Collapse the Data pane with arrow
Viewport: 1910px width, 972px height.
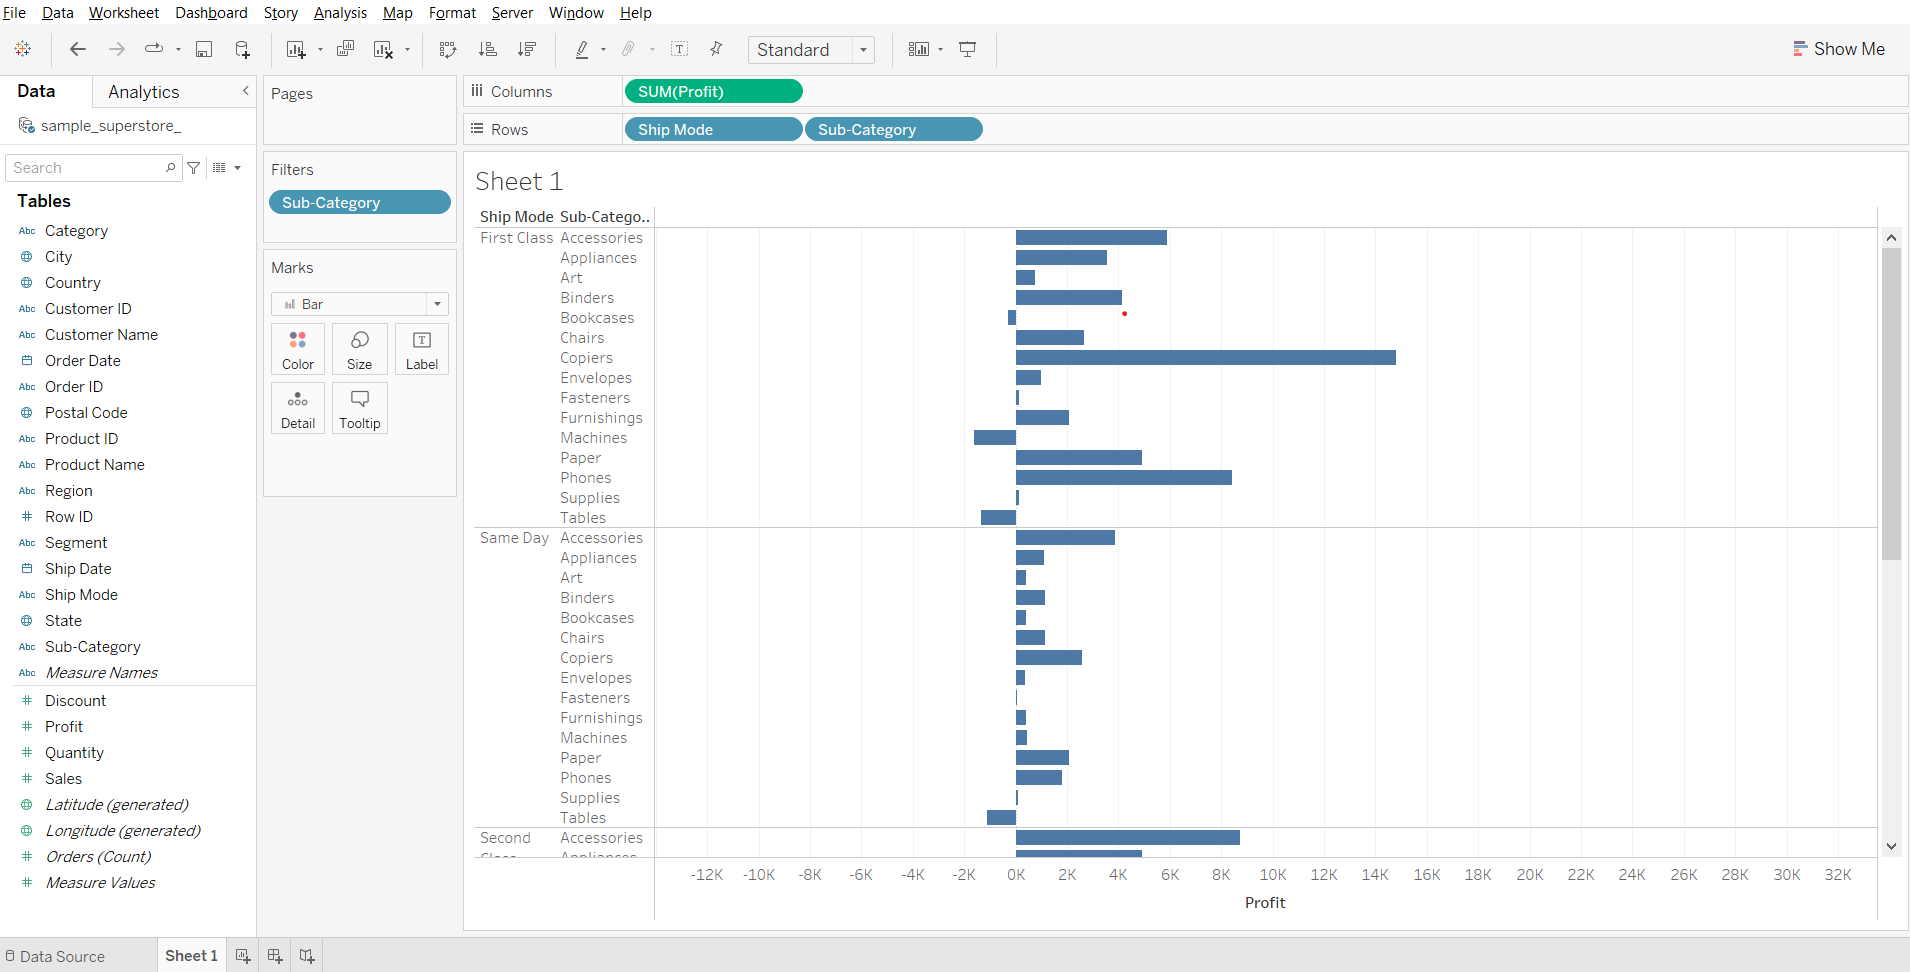click(245, 91)
